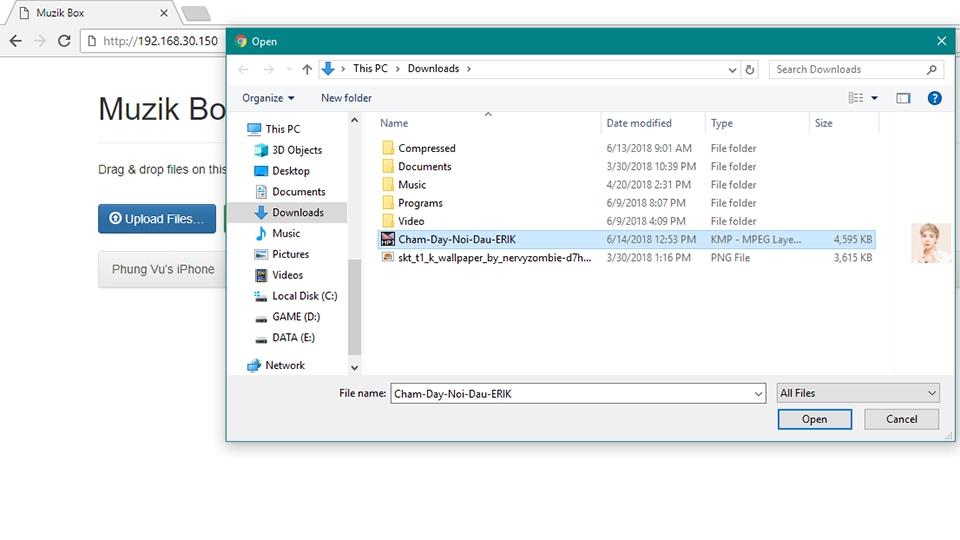Sort files by Date modified column
Viewport: 960px width, 540px height.
[639, 123]
